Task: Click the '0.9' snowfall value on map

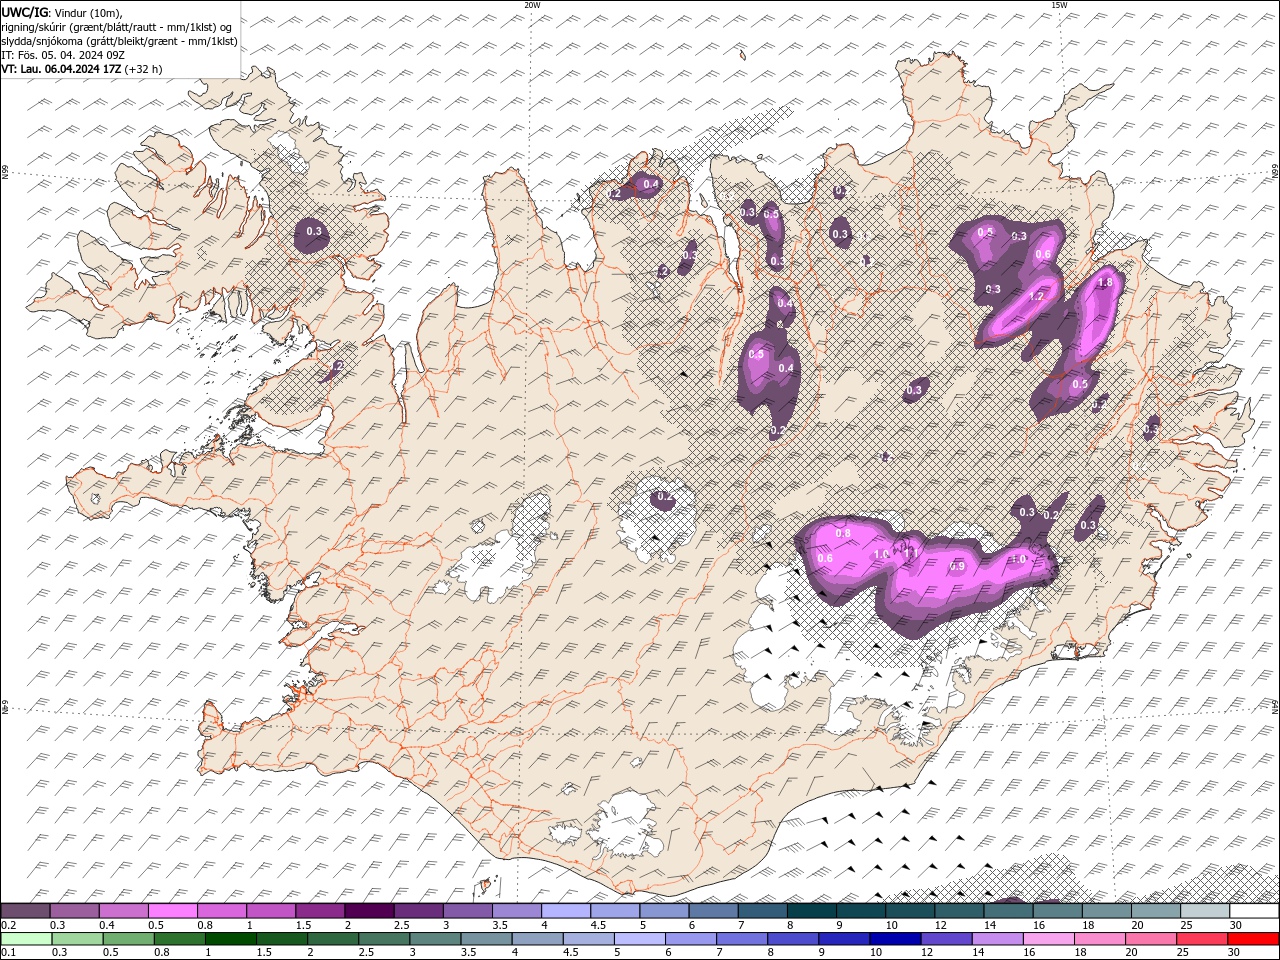Action: coord(957,567)
